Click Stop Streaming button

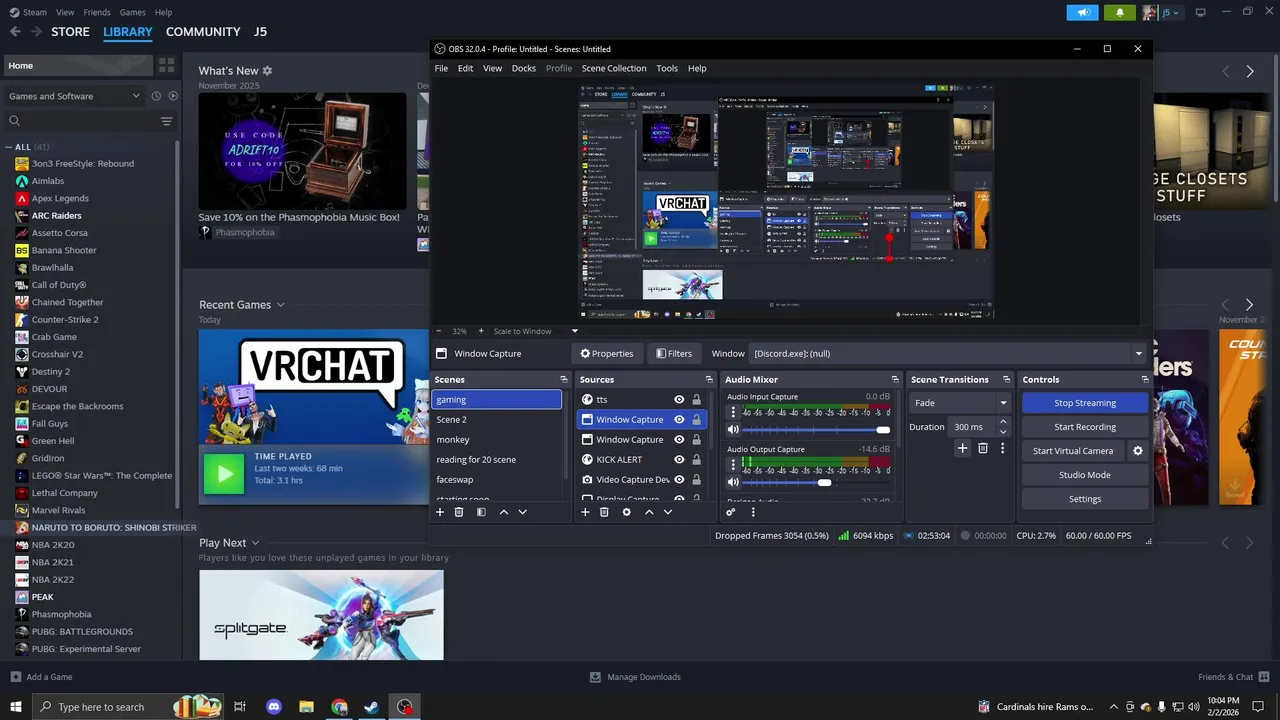click(1085, 403)
